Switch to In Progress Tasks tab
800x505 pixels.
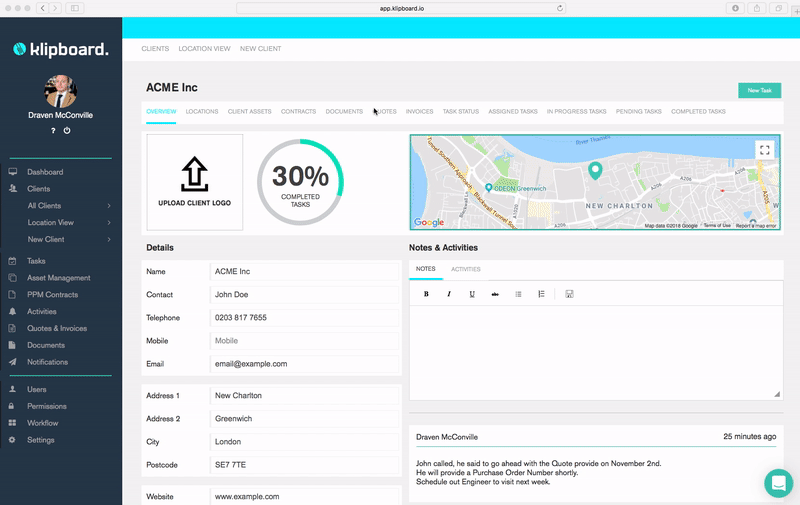(x=577, y=111)
